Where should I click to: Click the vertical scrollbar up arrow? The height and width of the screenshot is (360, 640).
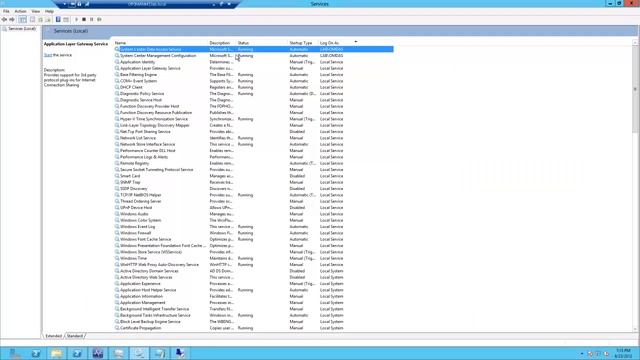coord(635,43)
